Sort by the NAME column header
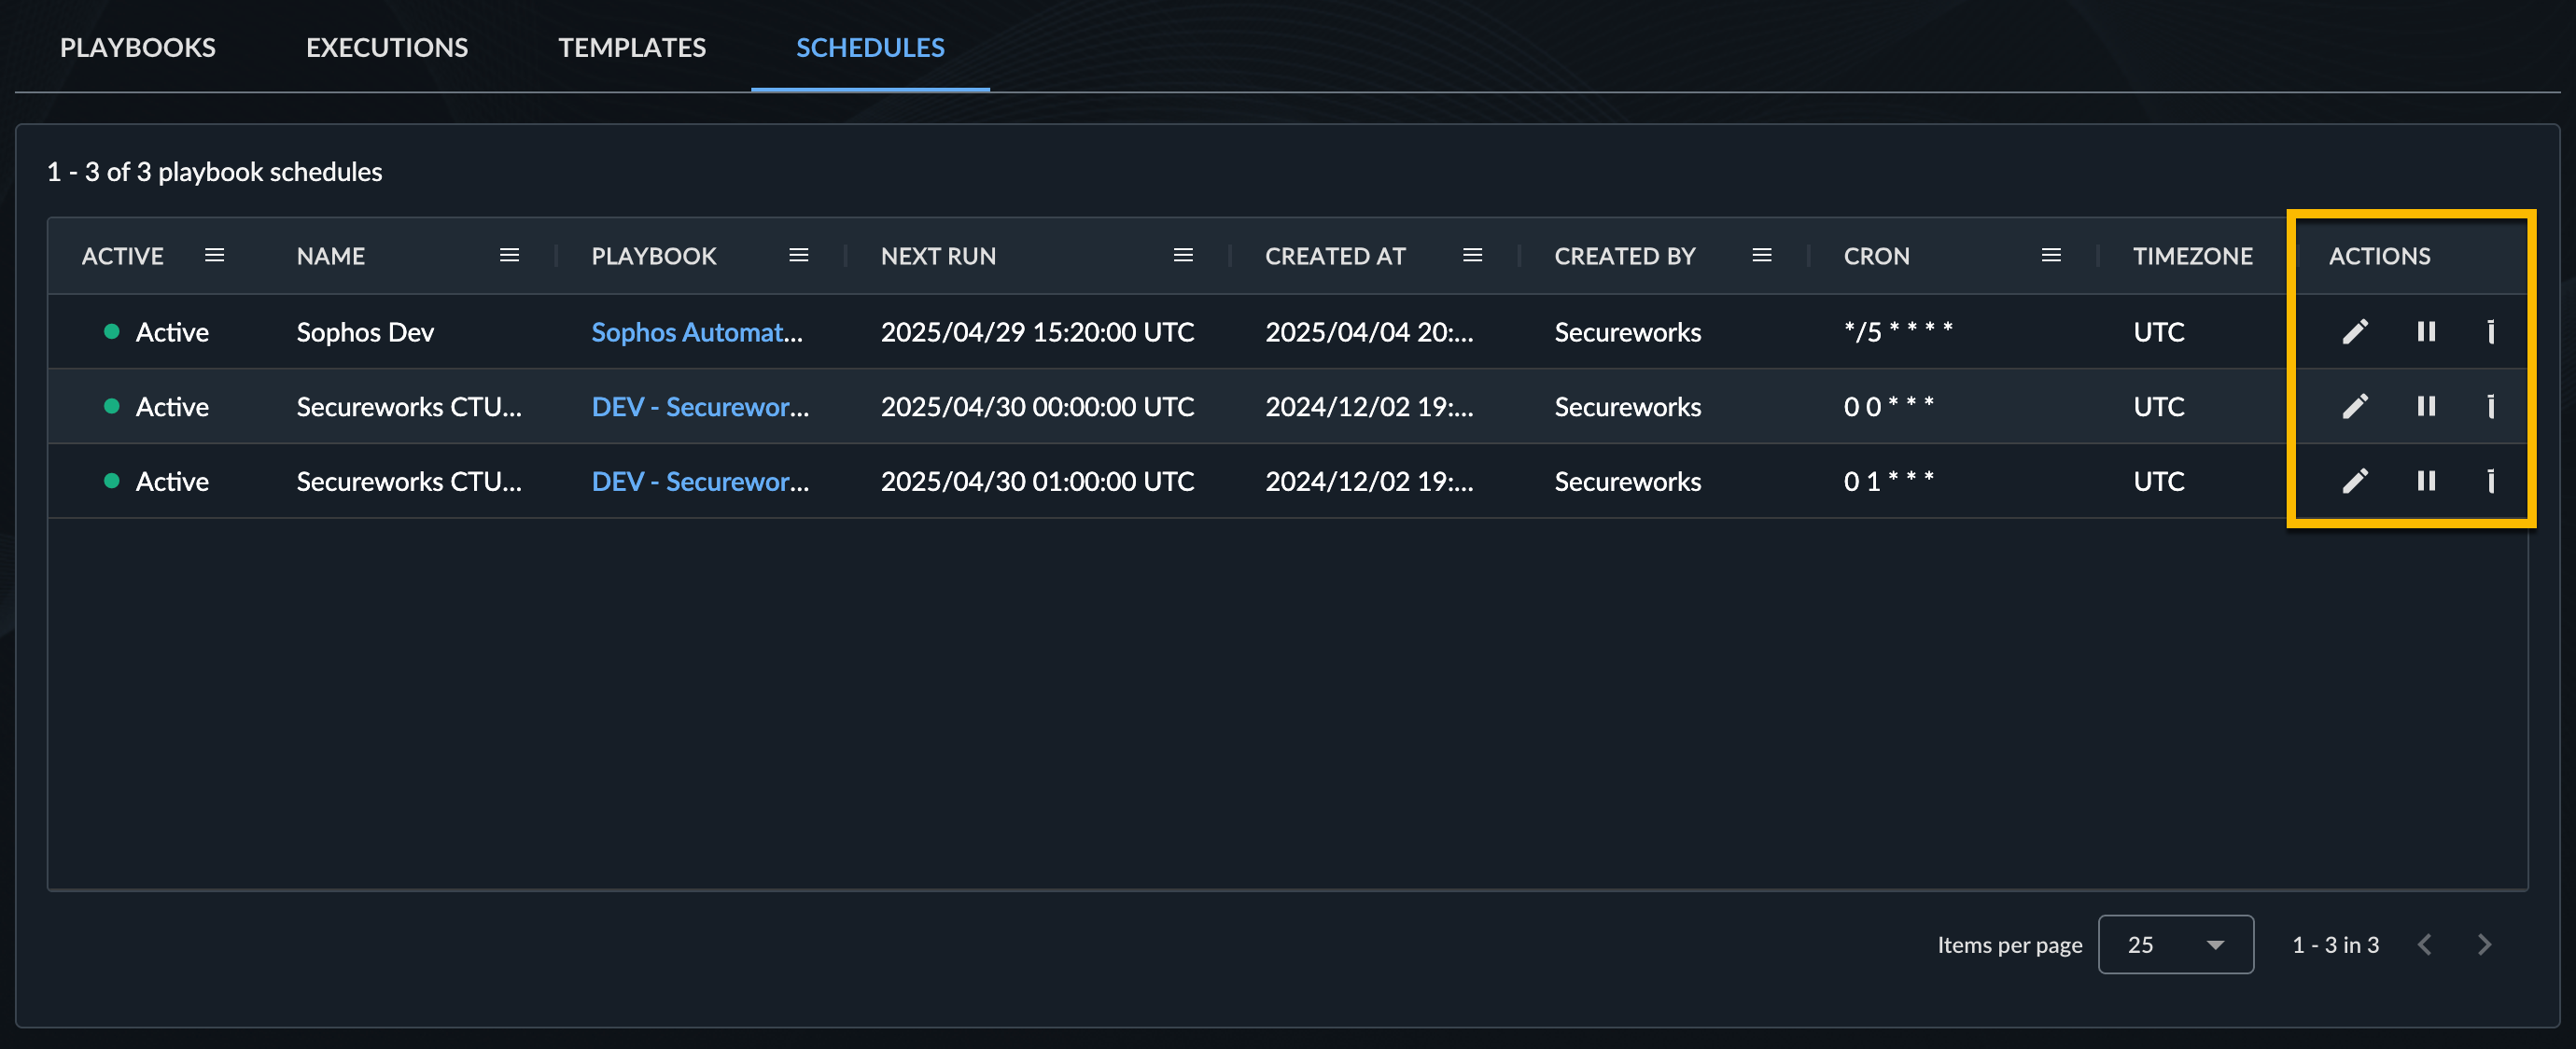Screen dimensions: 2576x1049 (x=330, y=256)
